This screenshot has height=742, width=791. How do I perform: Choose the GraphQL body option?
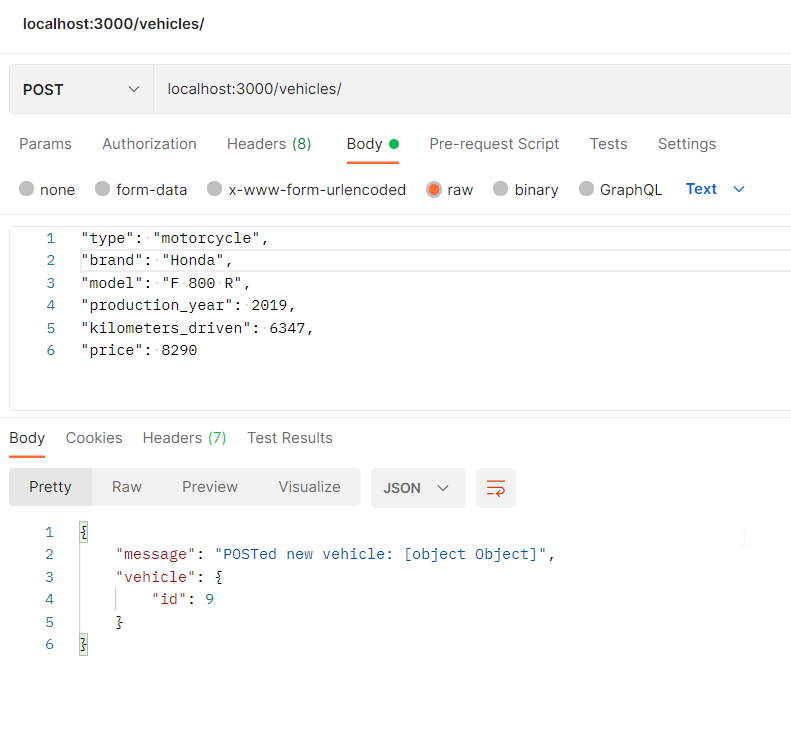coord(586,189)
